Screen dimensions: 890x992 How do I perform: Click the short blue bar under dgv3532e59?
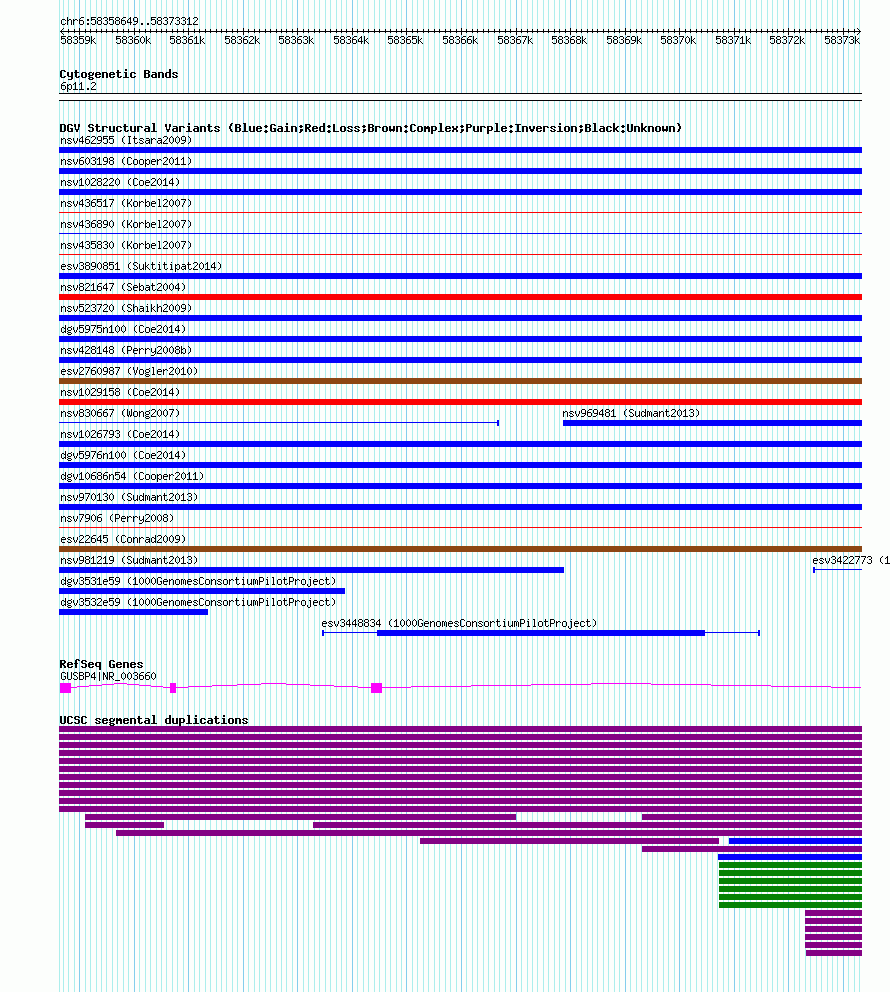pos(133,612)
